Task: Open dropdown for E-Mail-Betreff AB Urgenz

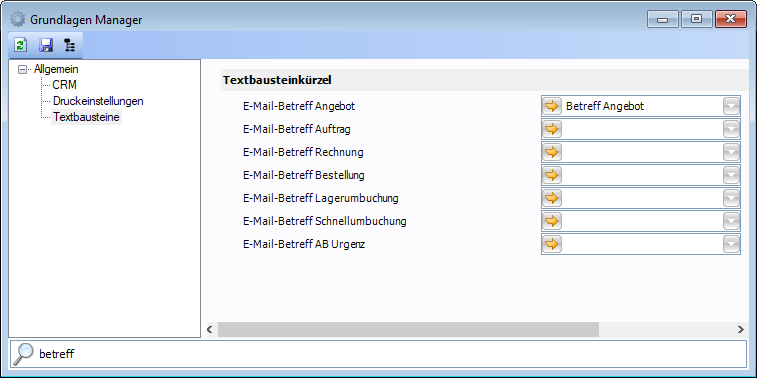Action: click(x=731, y=244)
